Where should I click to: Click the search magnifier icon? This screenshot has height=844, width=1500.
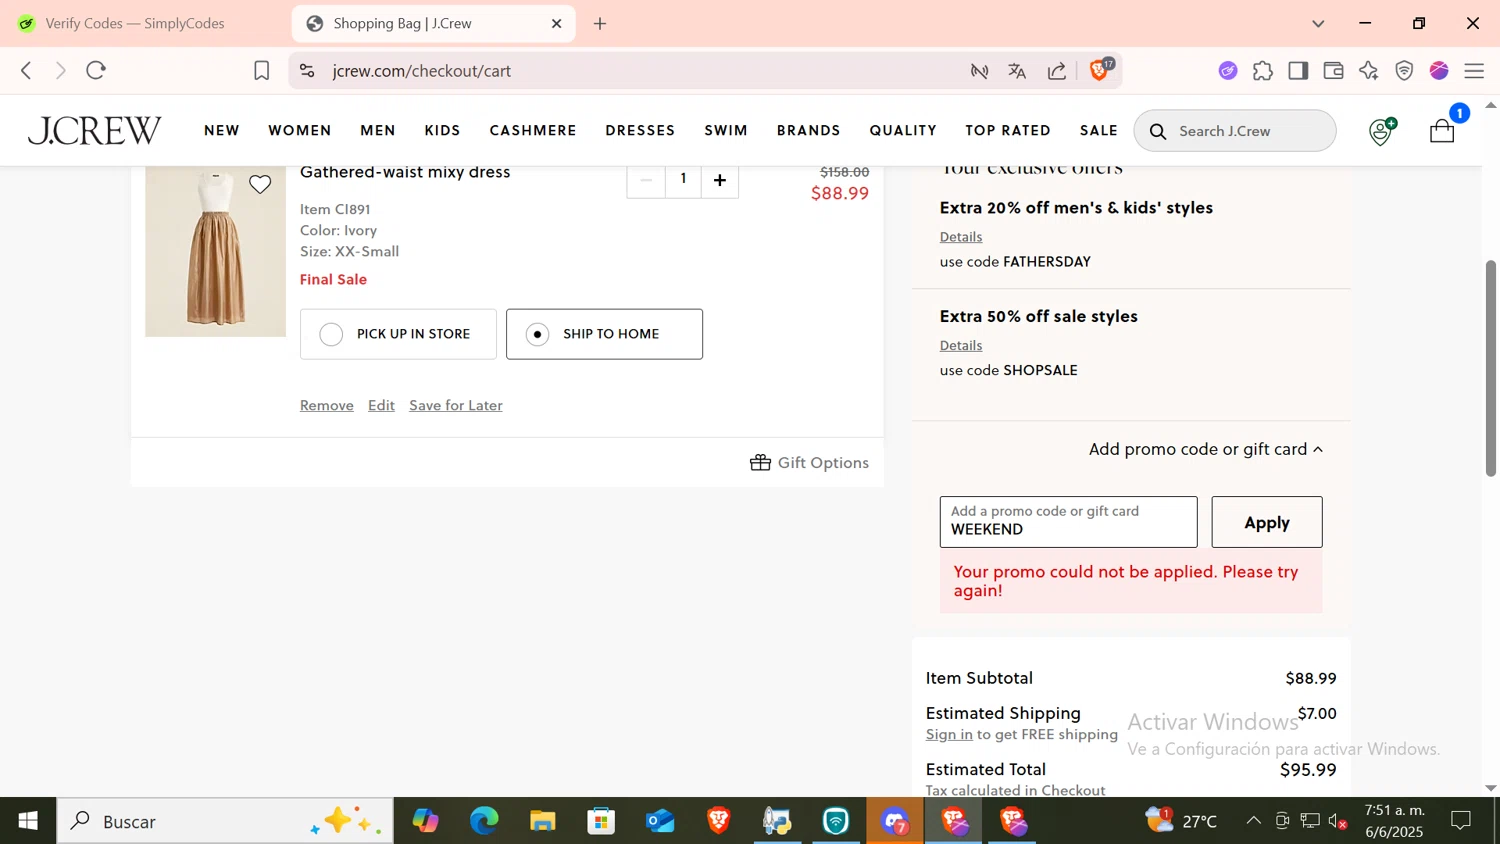(x=1158, y=131)
